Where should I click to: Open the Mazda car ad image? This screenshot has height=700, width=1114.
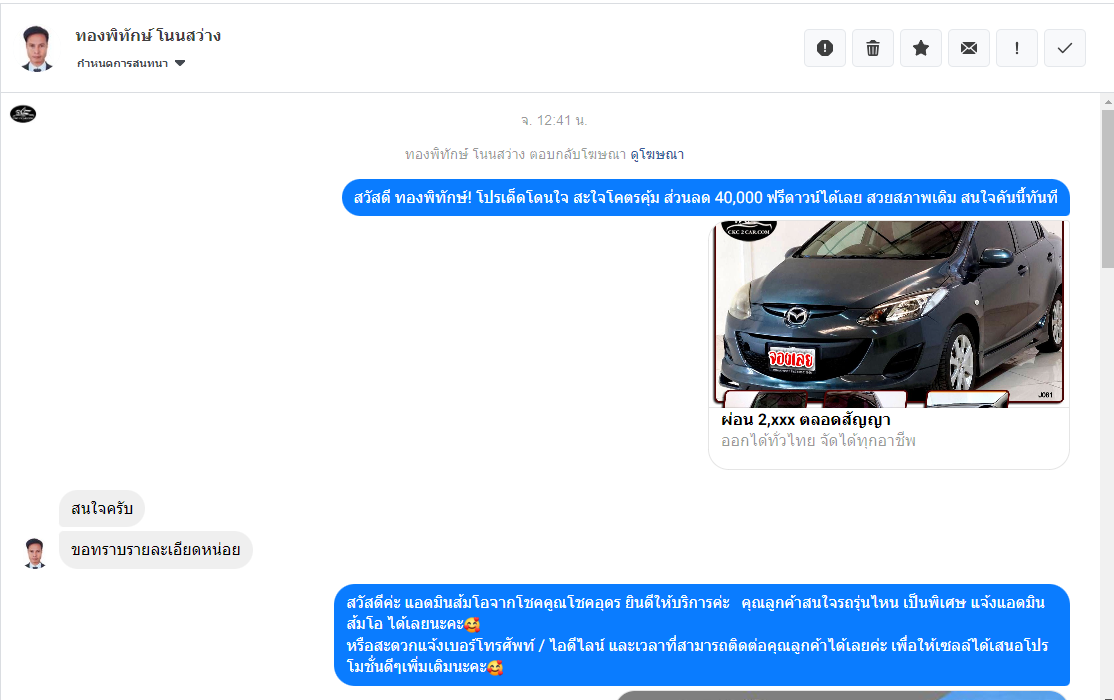[889, 313]
